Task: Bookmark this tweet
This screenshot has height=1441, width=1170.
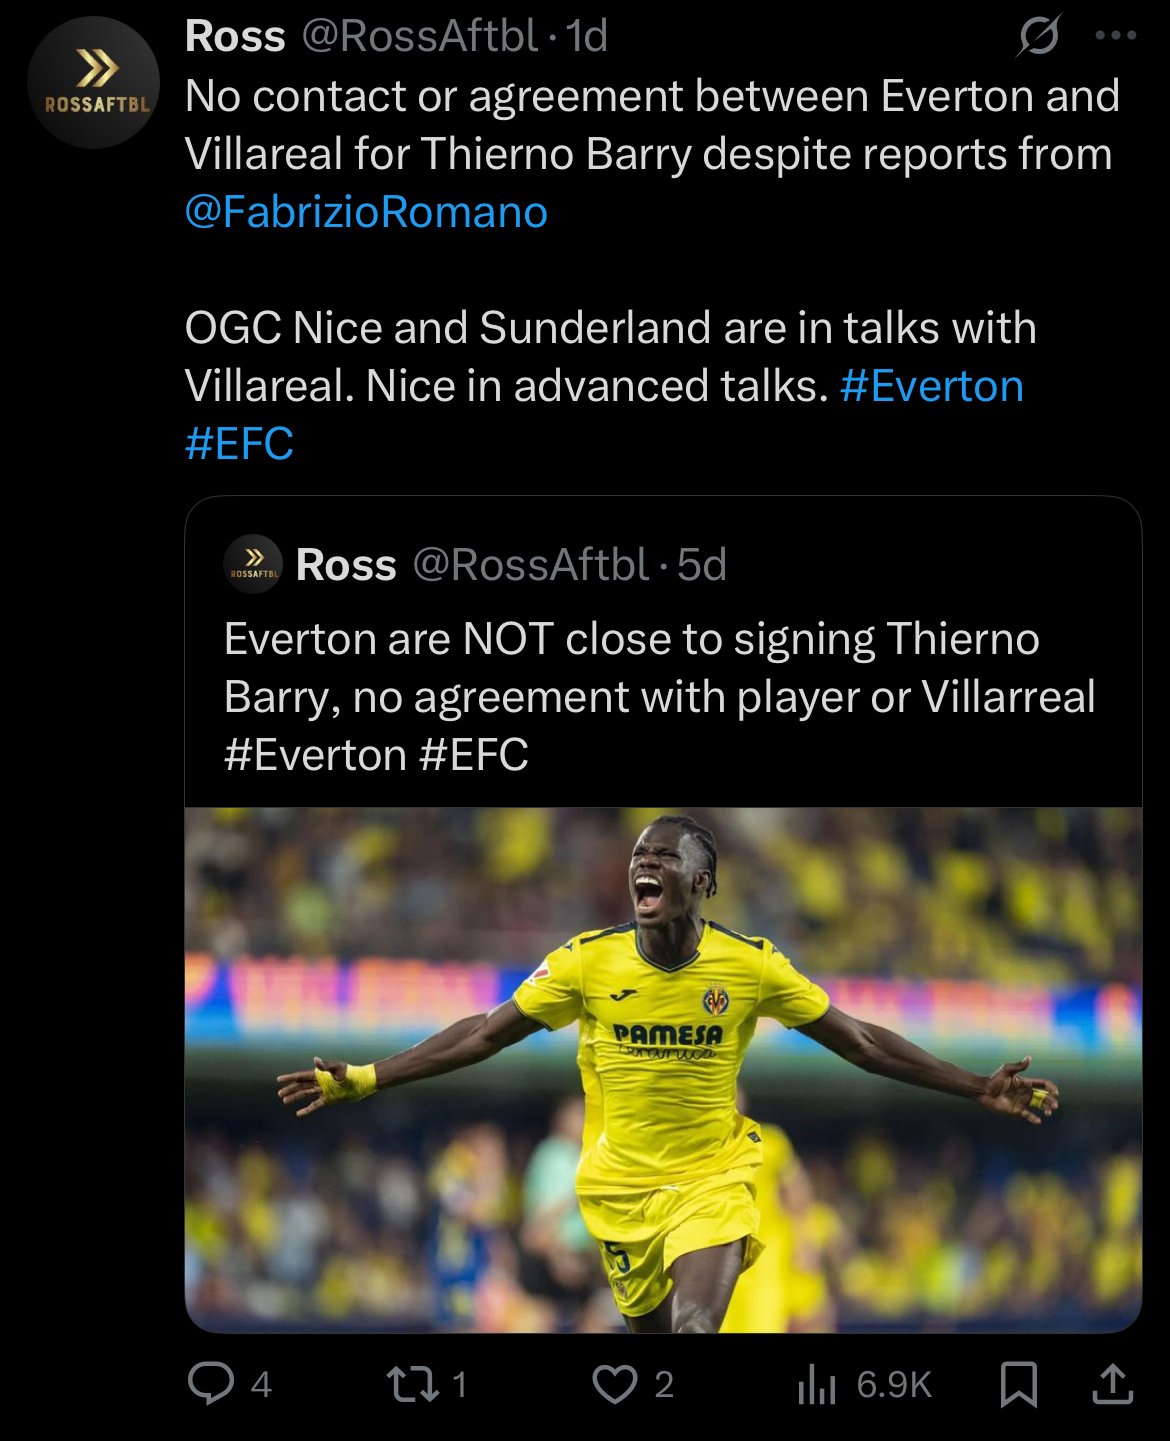Action: click(1018, 1384)
